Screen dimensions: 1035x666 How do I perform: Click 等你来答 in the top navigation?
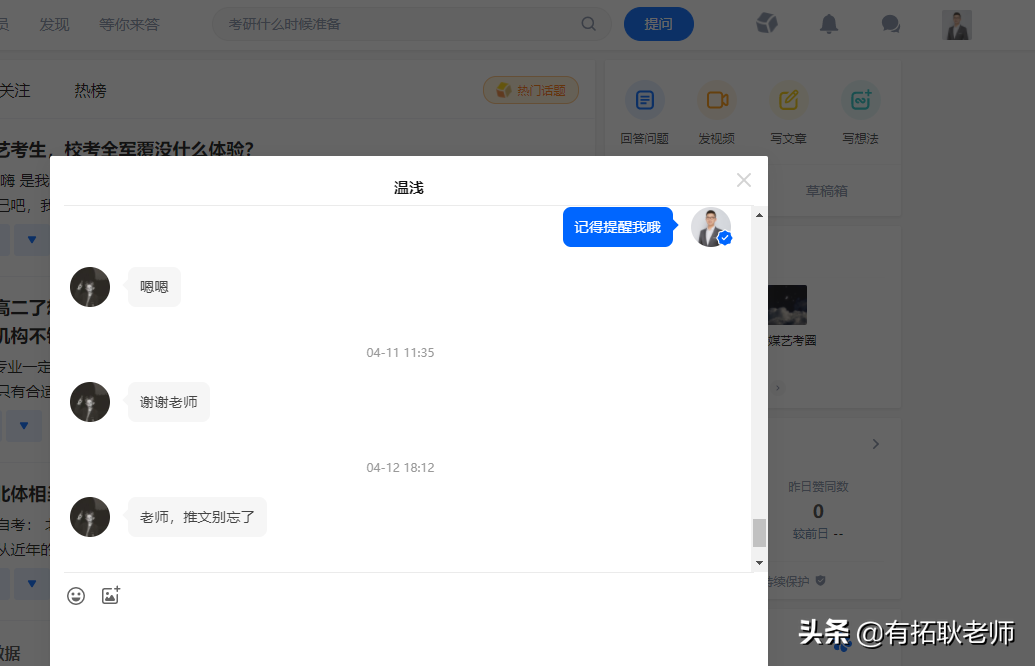pyautogui.click(x=130, y=23)
